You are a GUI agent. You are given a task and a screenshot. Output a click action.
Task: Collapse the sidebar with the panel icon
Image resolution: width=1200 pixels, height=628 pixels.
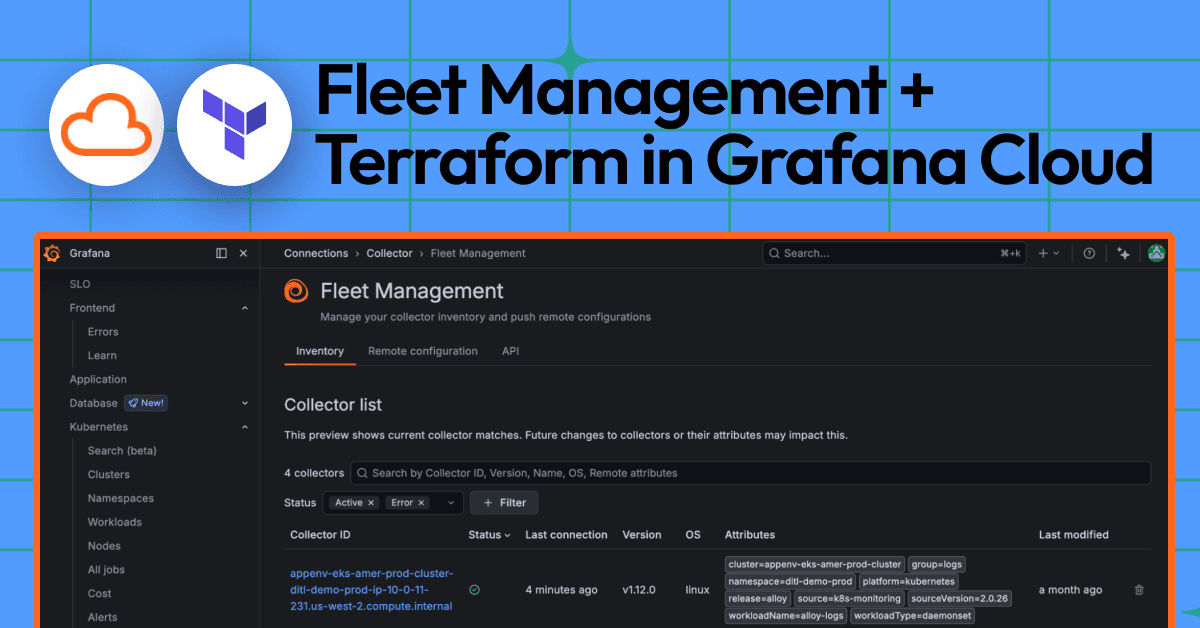coord(221,253)
